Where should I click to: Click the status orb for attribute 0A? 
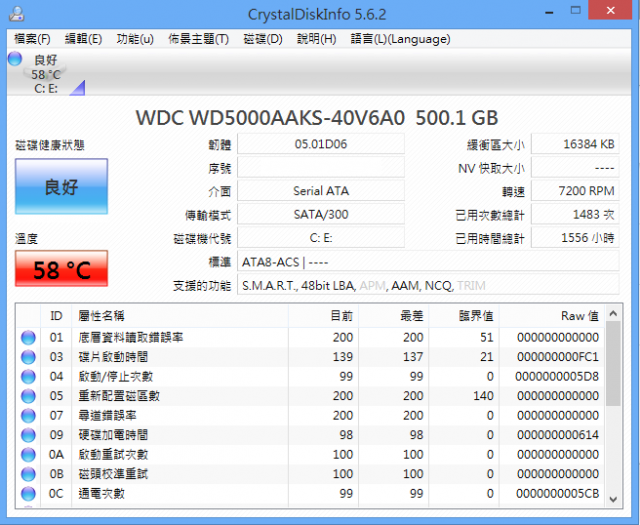click(28, 454)
